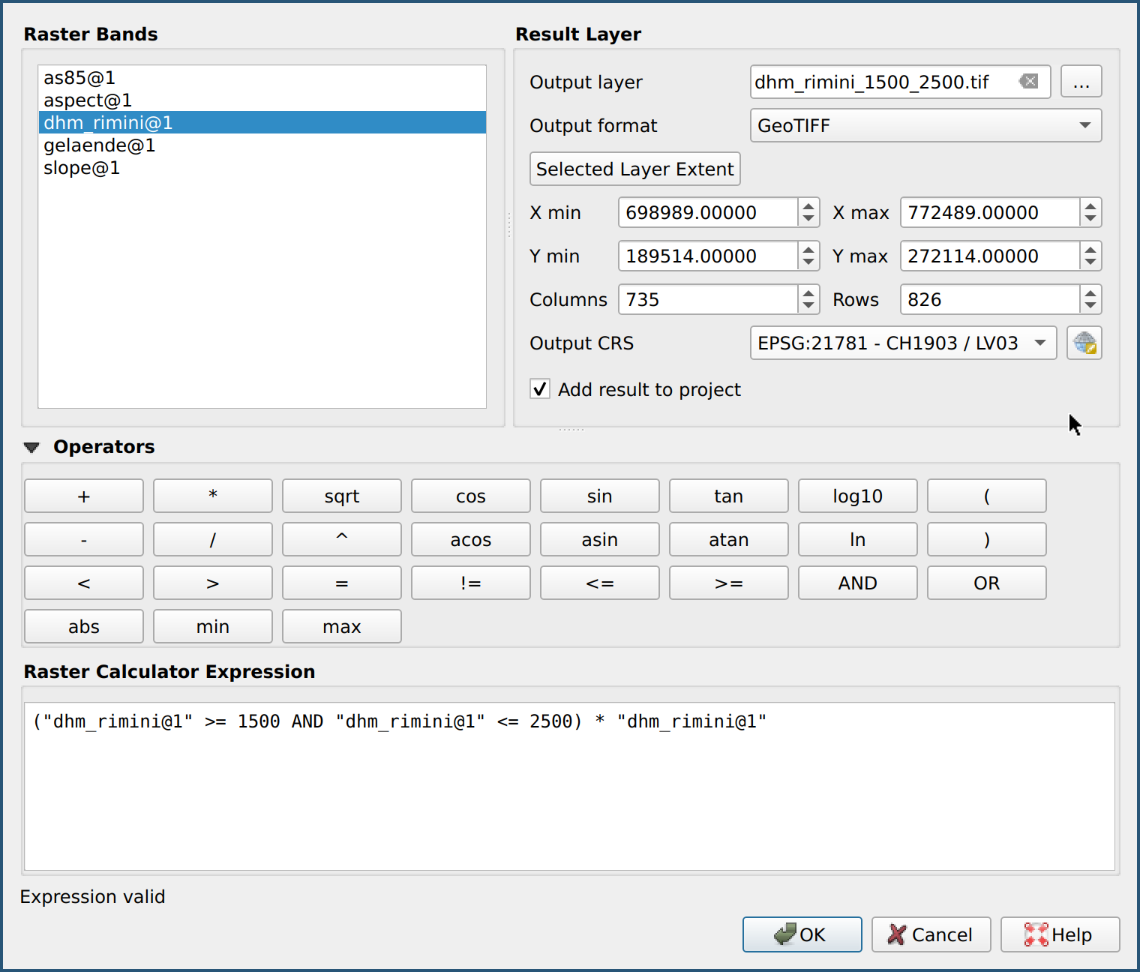Increment X min using the up arrow
Image resolution: width=1140 pixels, height=972 pixels.
[x=807, y=206]
